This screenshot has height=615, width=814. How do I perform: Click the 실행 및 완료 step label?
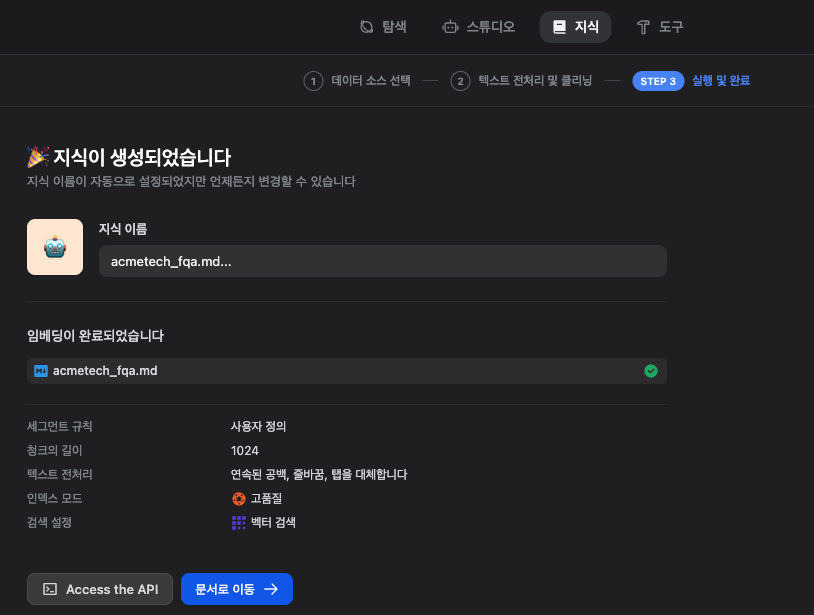tap(721, 81)
